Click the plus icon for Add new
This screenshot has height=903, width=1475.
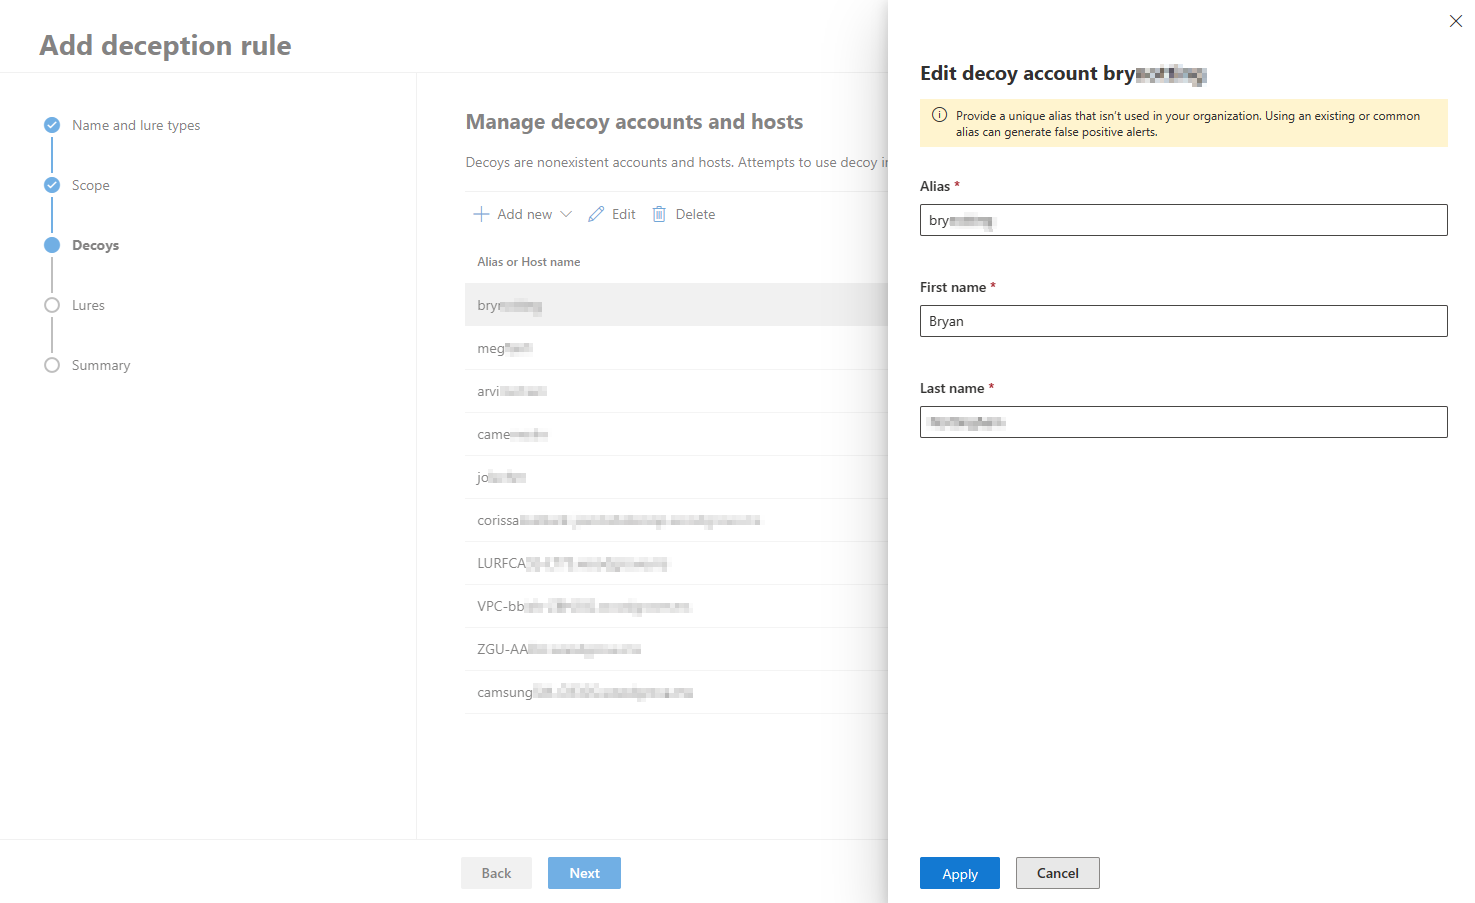[481, 214]
